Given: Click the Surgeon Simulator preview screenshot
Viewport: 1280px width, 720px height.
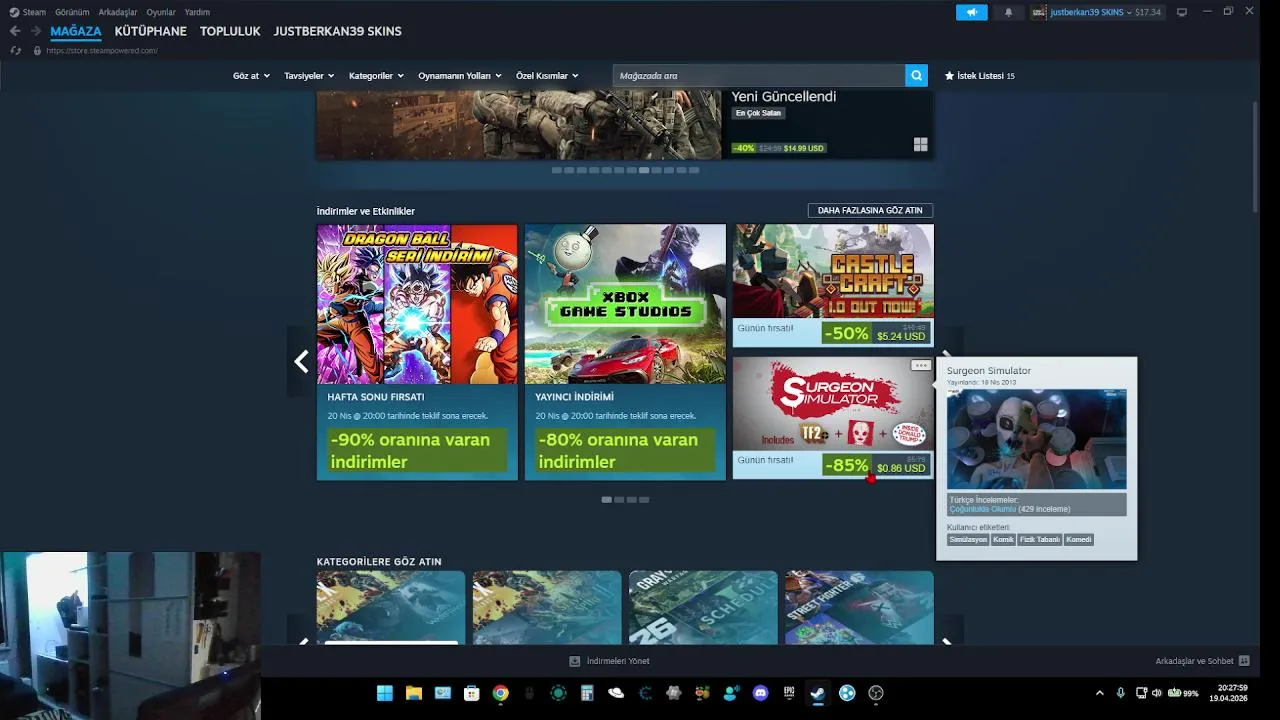Looking at the screenshot, I should (x=1036, y=439).
